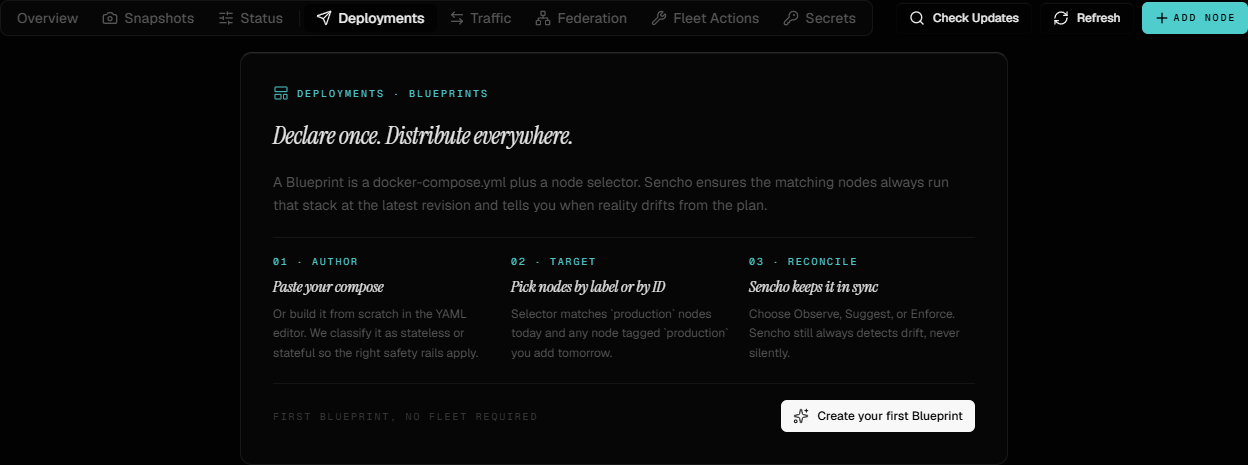The width and height of the screenshot is (1248, 465).
Task: Open the Overview tab
Action: [48, 18]
